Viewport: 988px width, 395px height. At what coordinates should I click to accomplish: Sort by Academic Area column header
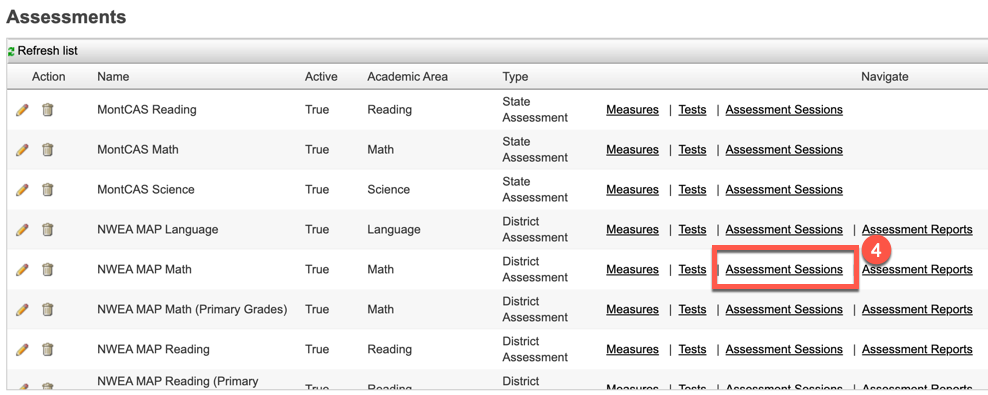(407, 77)
